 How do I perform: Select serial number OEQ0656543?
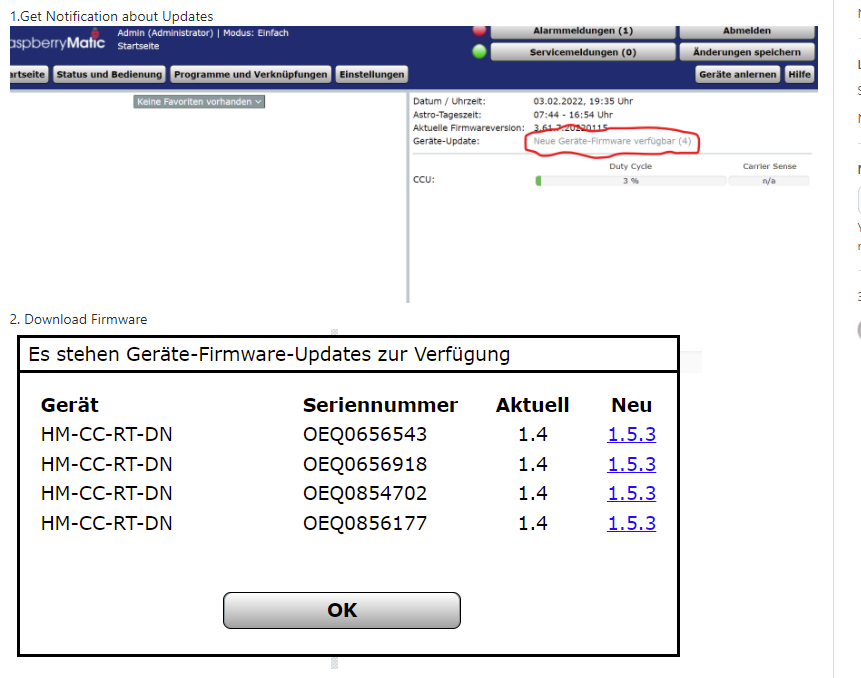tap(365, 434)
